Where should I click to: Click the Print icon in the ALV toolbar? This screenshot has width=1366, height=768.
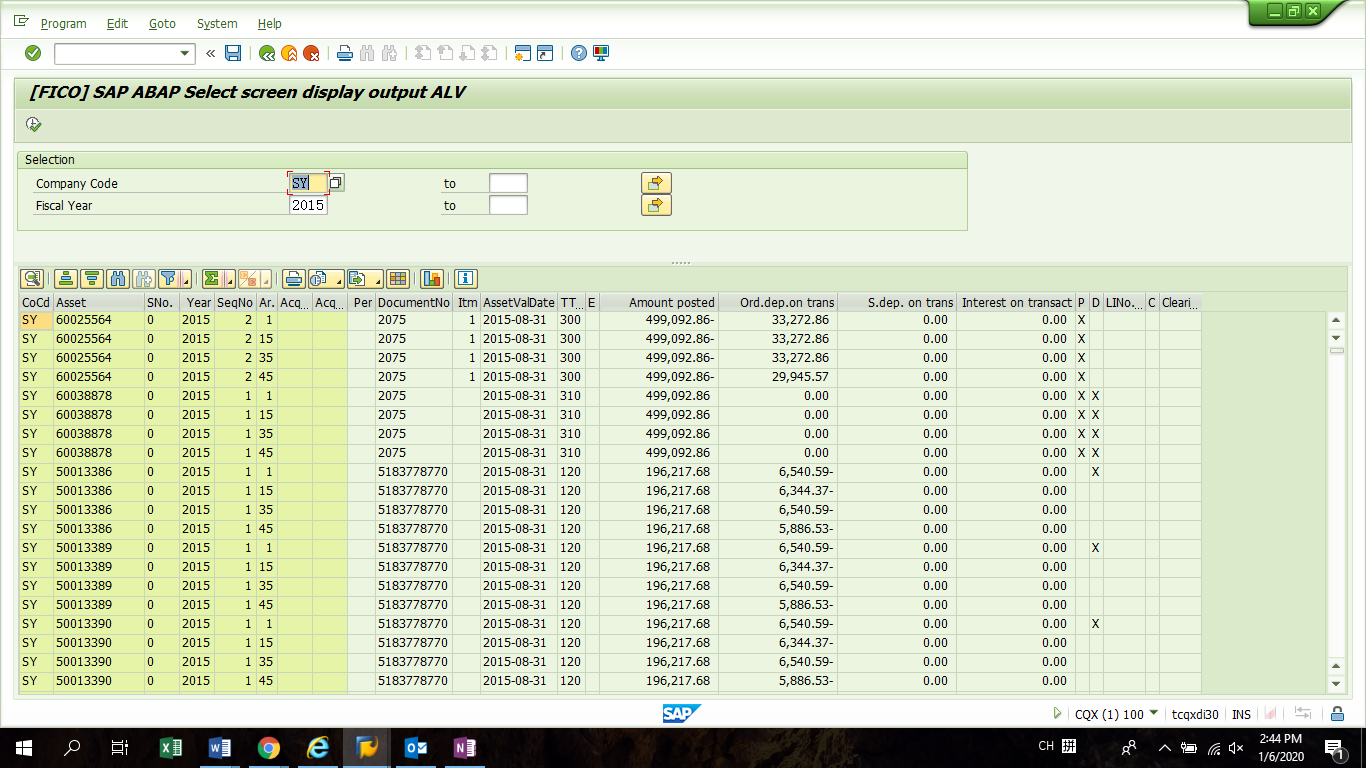point(292,279)
